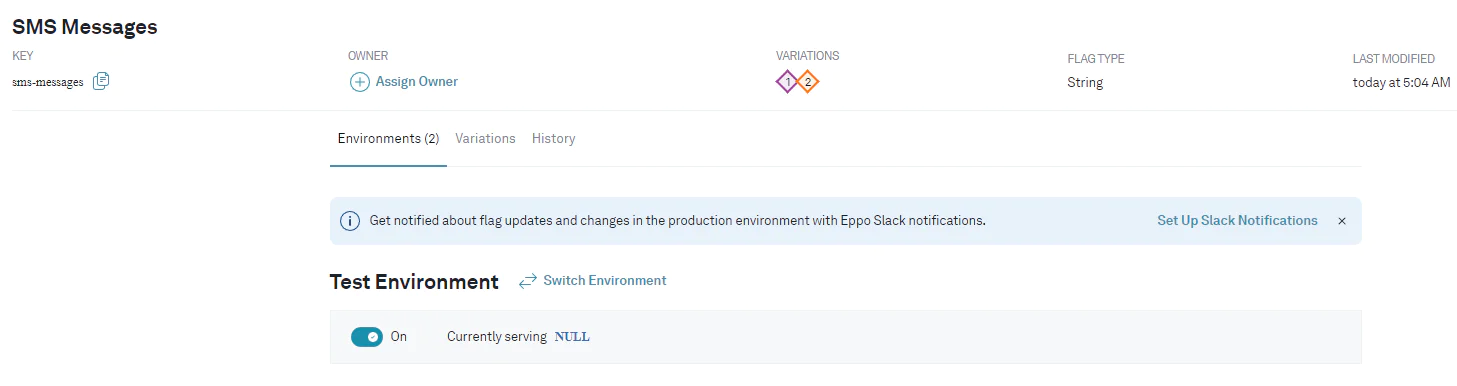Open the Environments (2) tab
The width and height of the screenshot is (1457, 386).
[388, 139]
